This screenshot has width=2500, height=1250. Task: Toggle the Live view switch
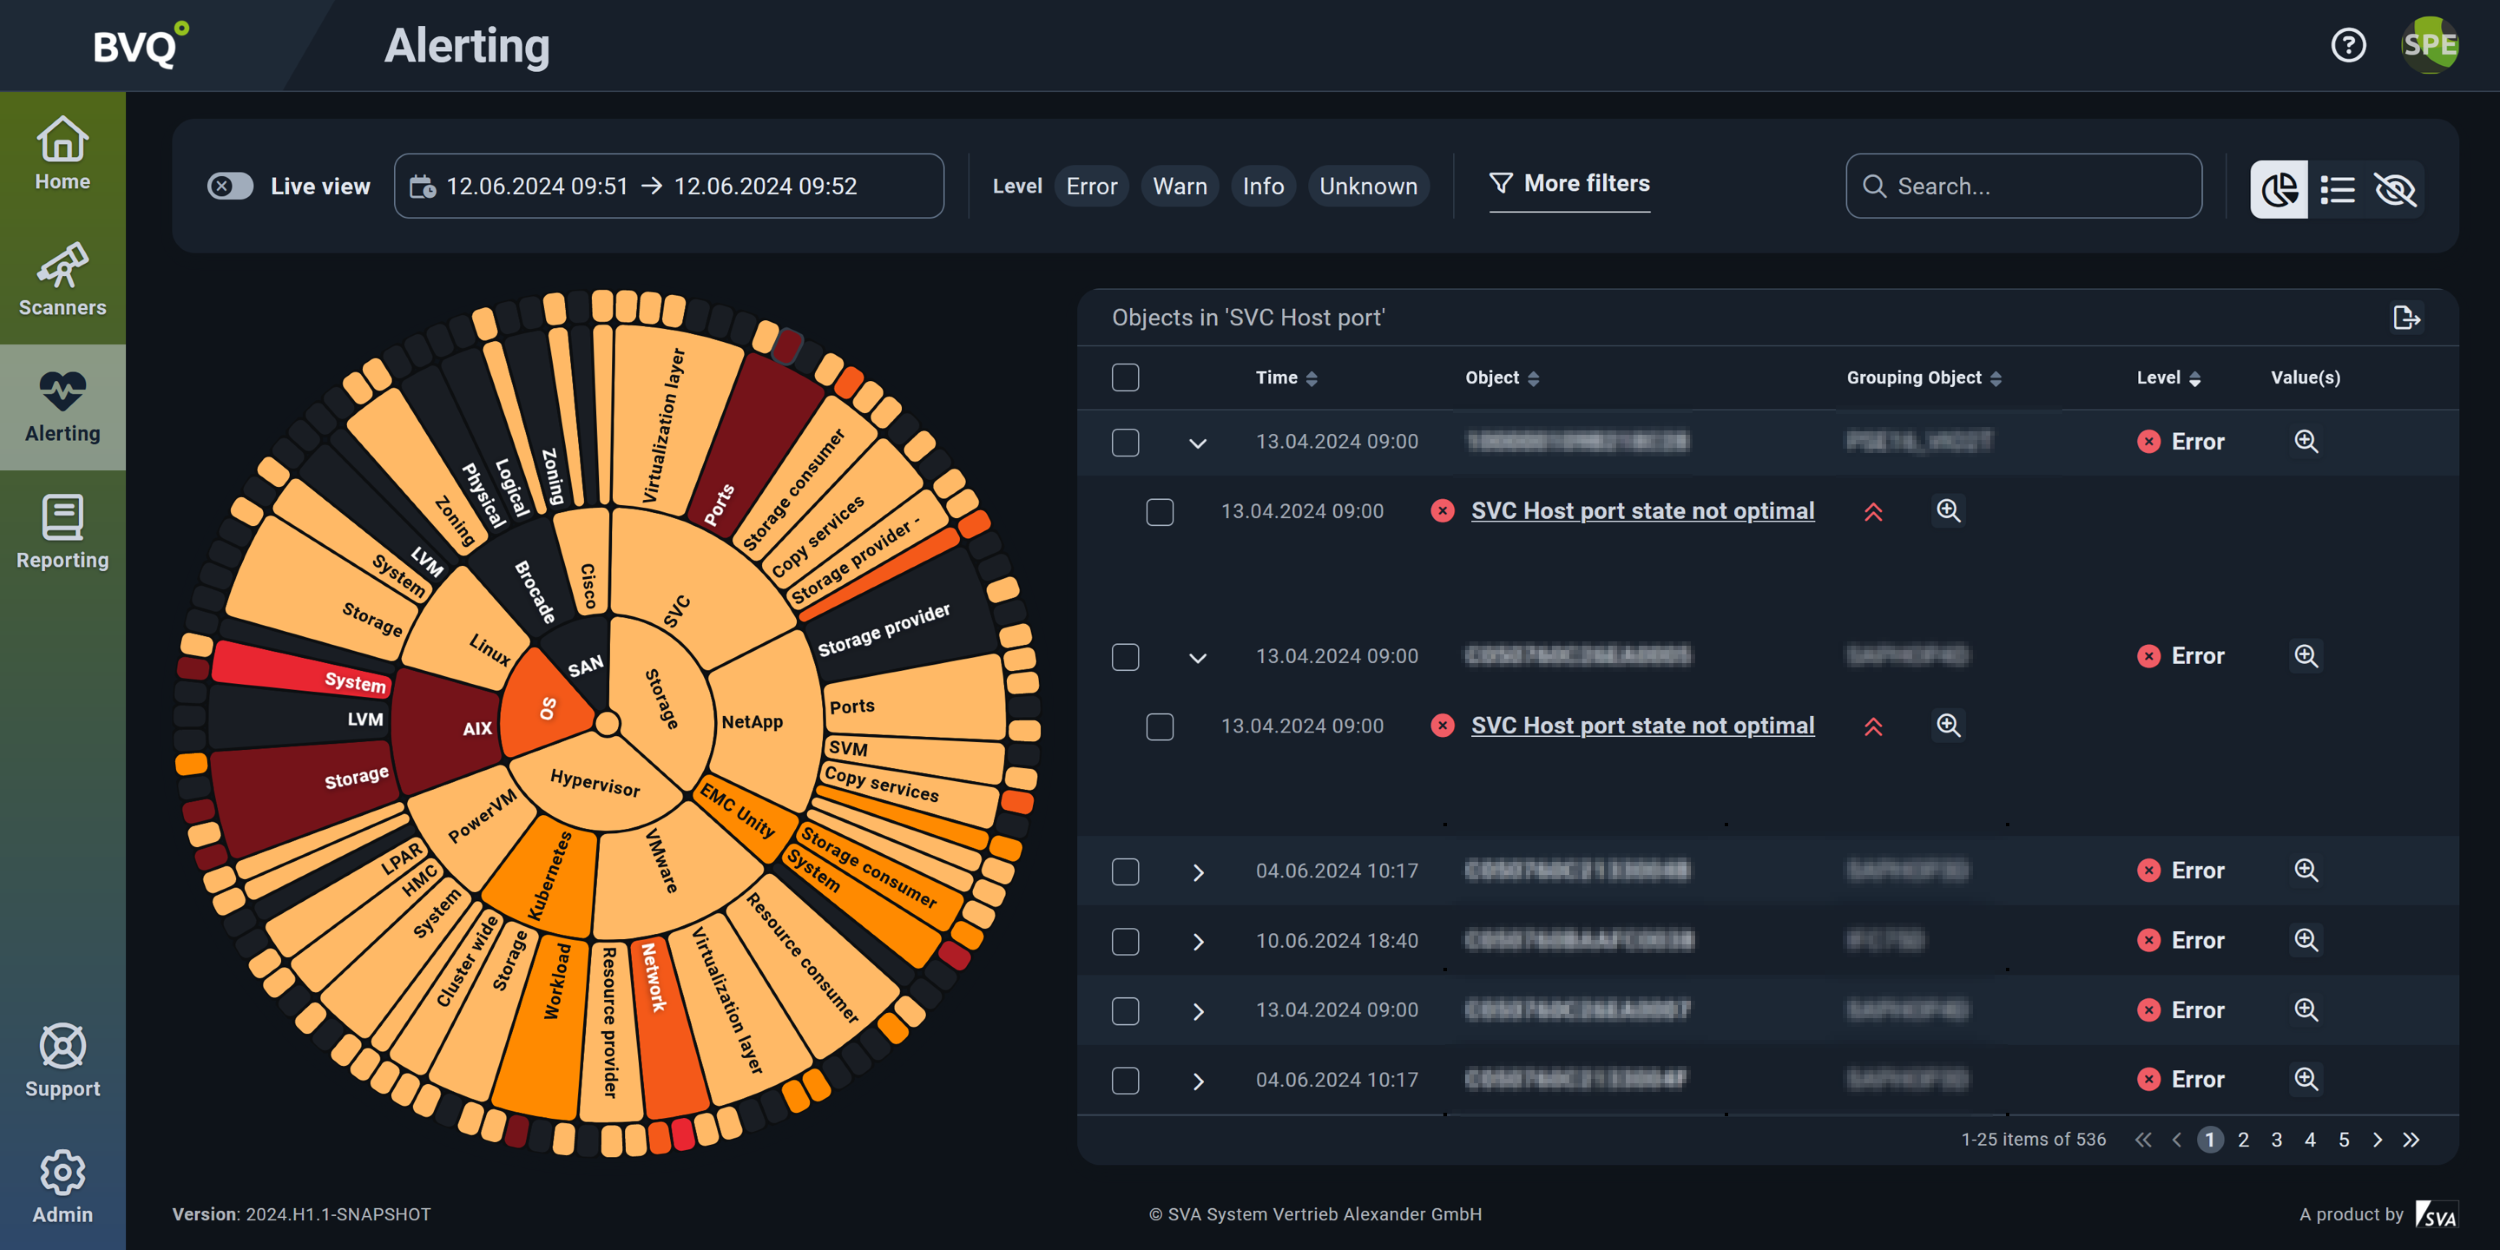(x=230, y=186)
